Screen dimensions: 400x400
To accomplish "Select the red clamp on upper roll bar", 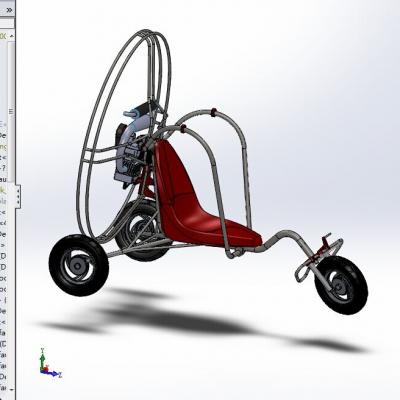I will tap(213, 113).
